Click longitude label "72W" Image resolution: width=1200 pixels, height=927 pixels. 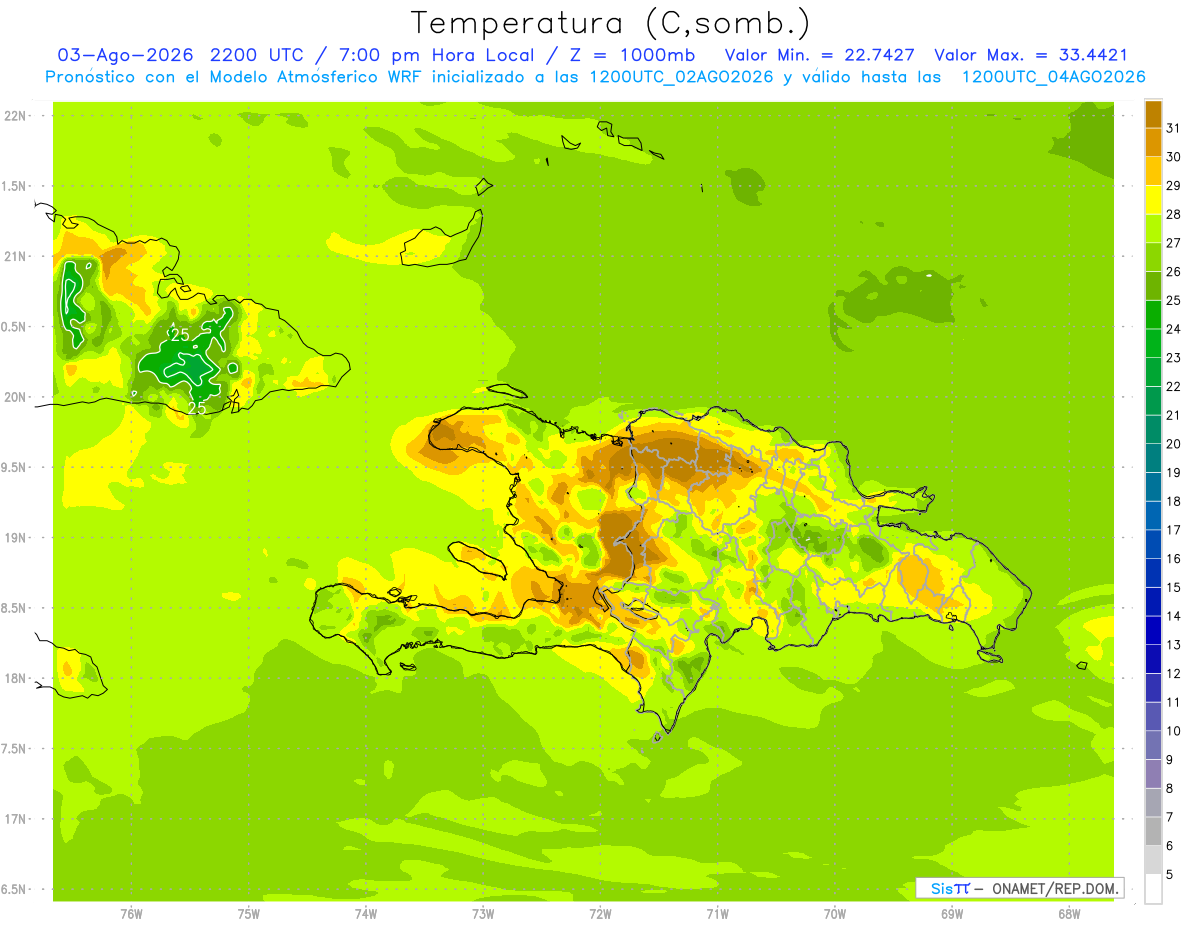coord(600,914)
